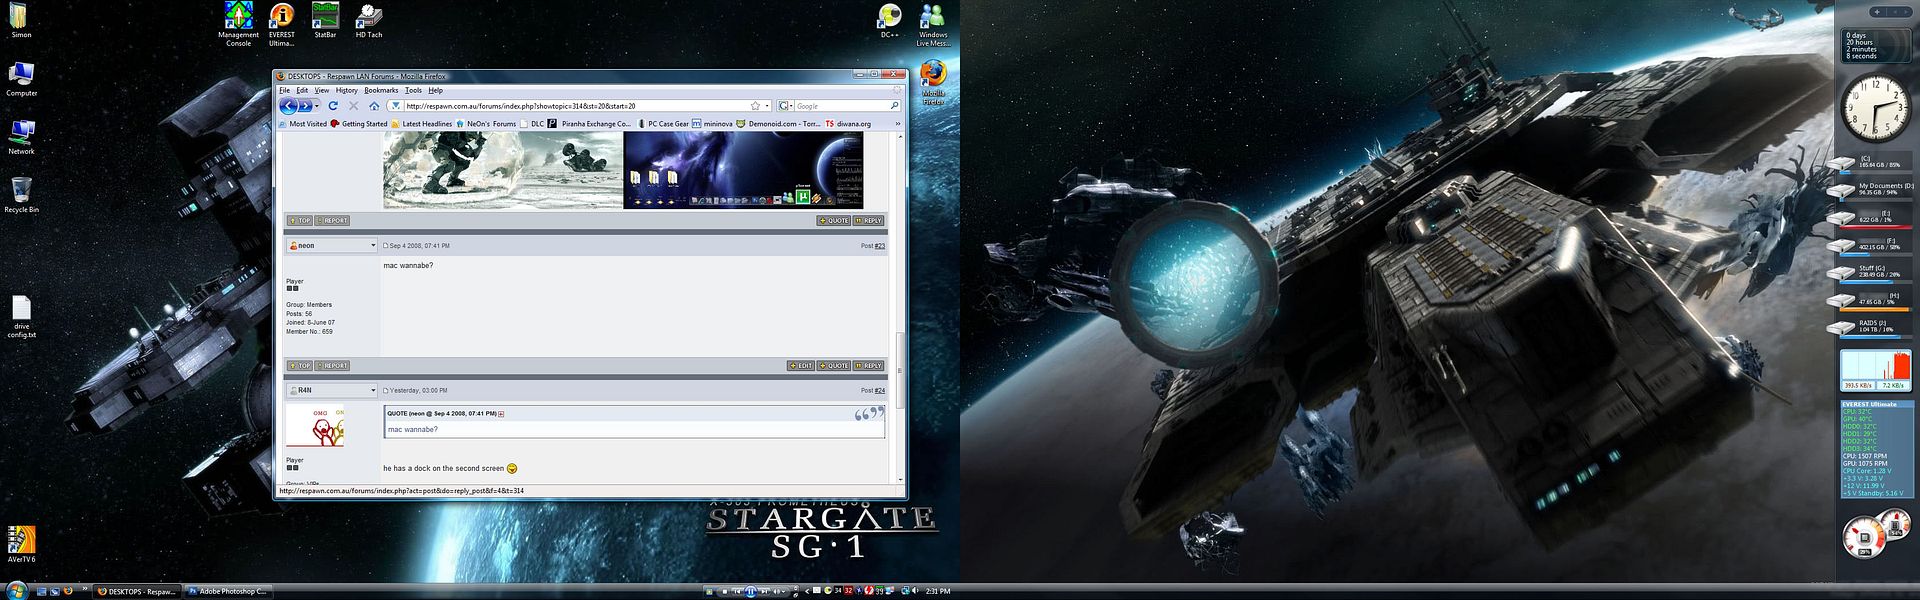Click the Post #24 link
This screenshot has height=600, width=1920.
coord(879,391)
